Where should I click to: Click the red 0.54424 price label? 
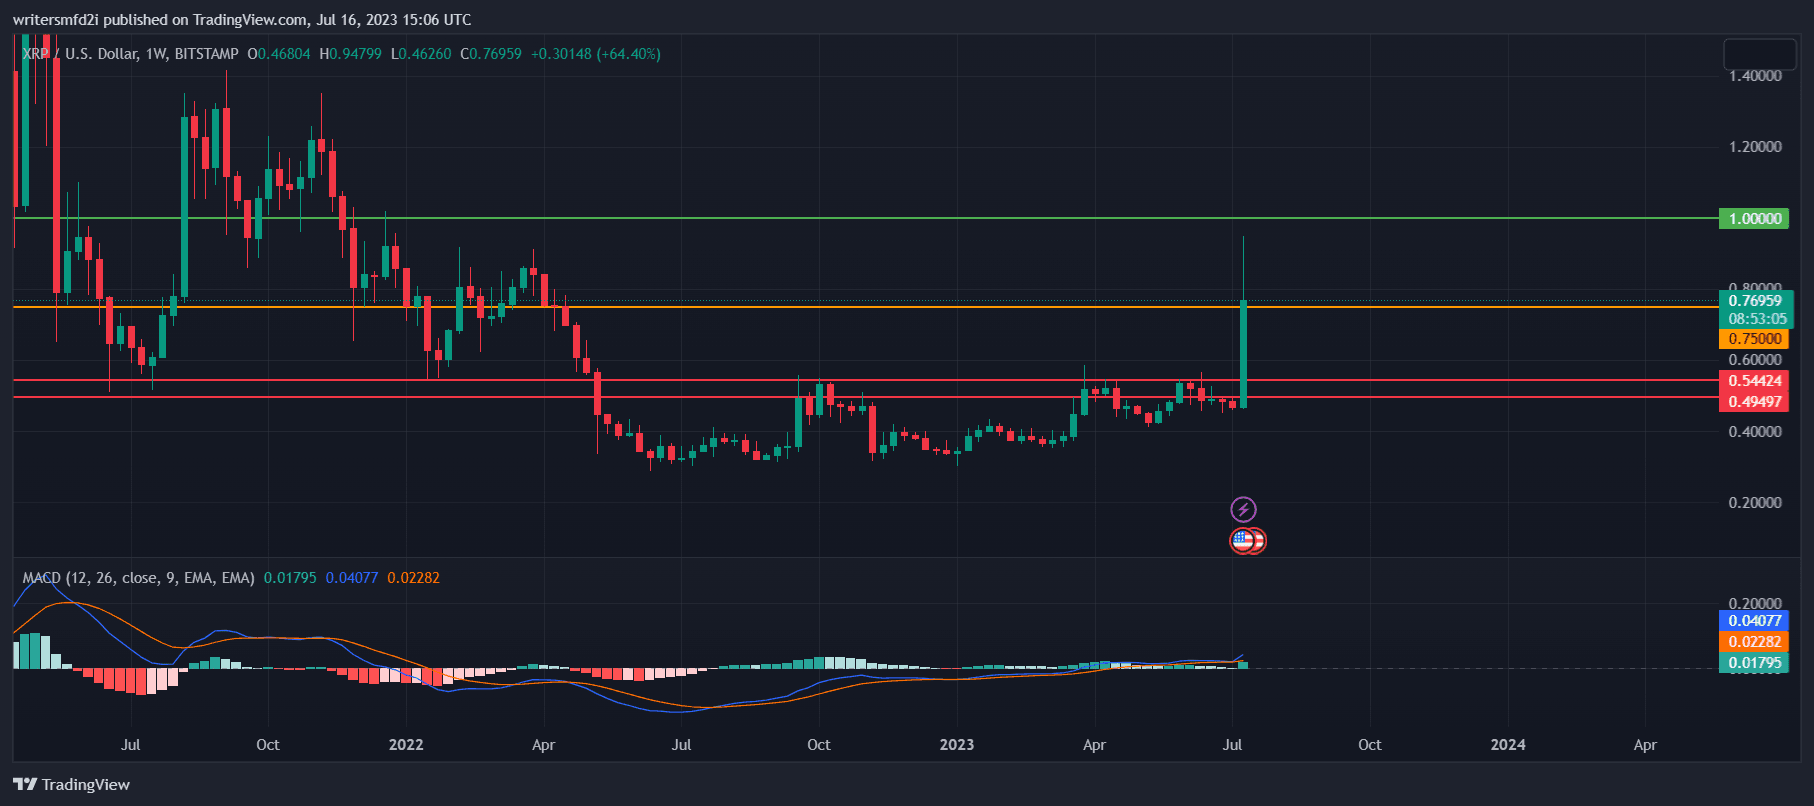1754,381
